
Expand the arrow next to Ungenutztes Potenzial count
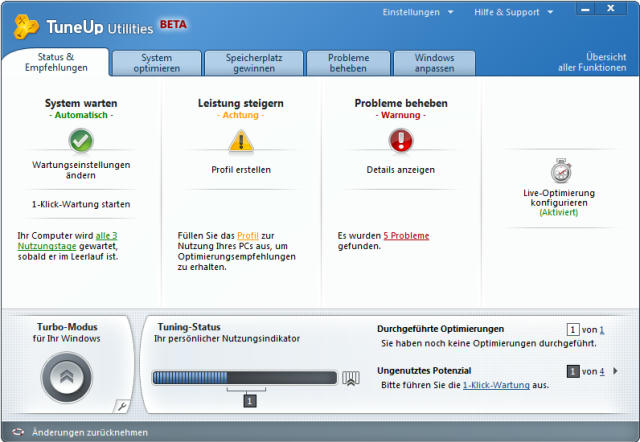(x=615, y=371)
